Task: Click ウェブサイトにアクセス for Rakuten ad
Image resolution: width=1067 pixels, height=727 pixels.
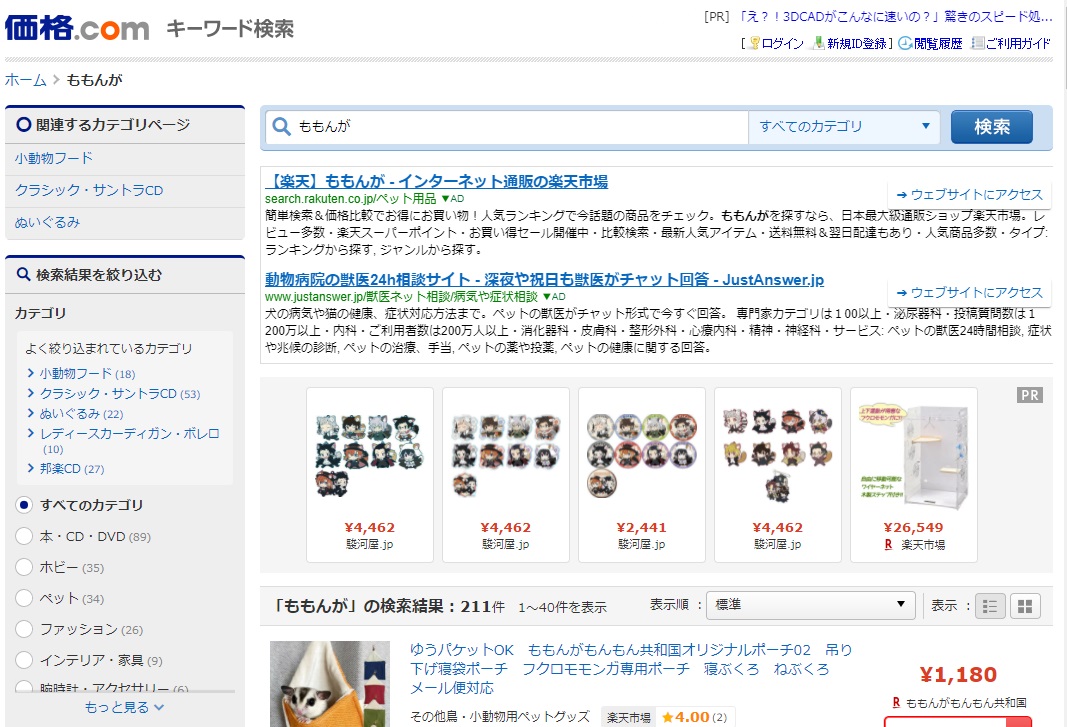Action: point(970,195)
